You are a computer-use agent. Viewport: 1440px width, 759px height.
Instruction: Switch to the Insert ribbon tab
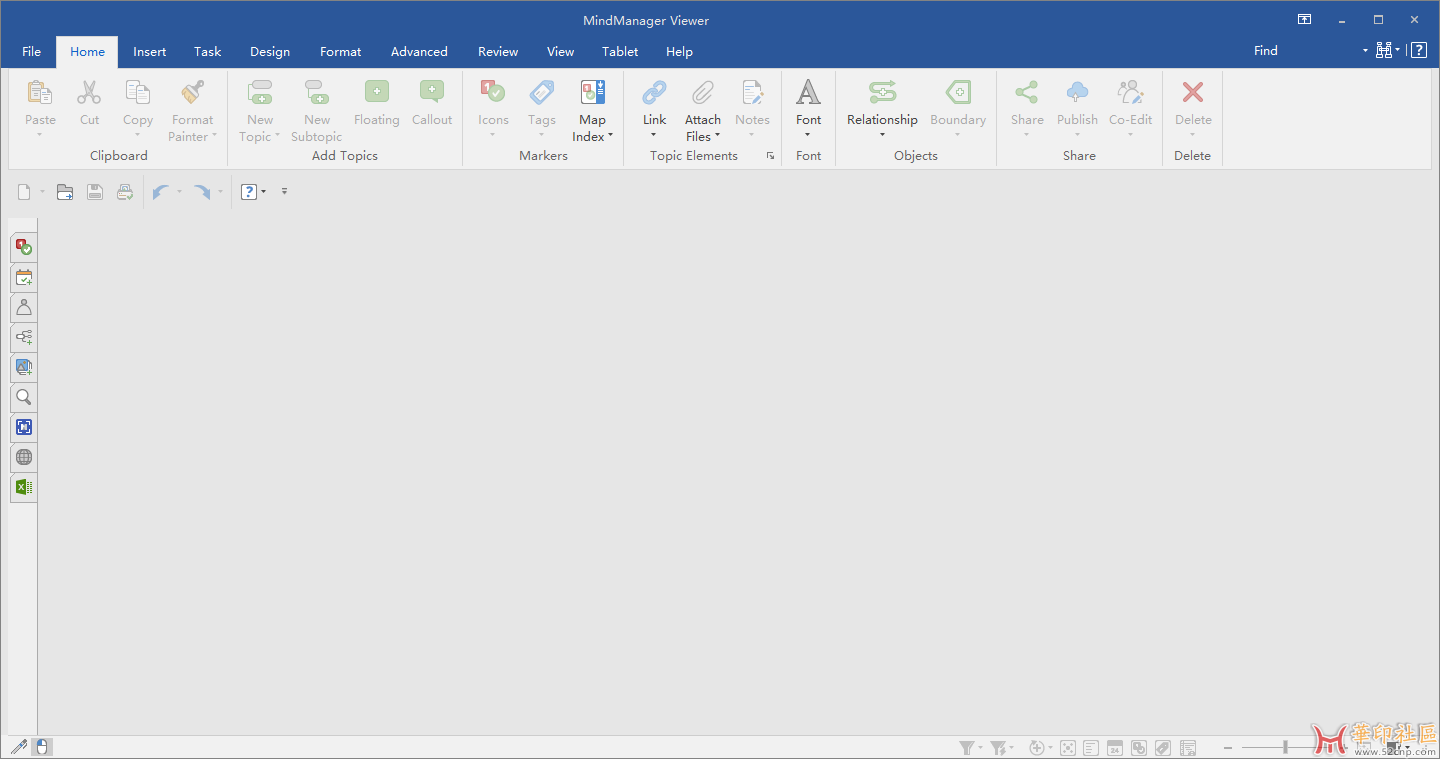(x=150, y=52)
